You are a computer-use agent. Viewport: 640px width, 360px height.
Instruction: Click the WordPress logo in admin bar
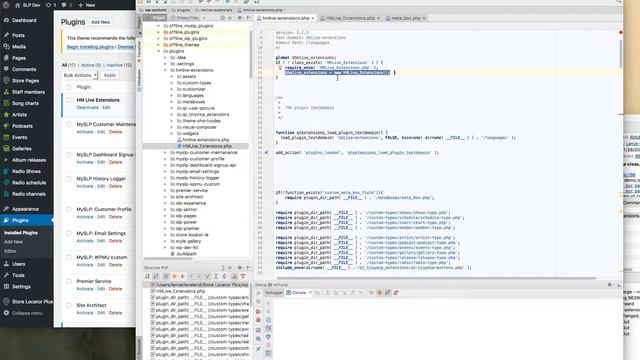pos(6,5)
